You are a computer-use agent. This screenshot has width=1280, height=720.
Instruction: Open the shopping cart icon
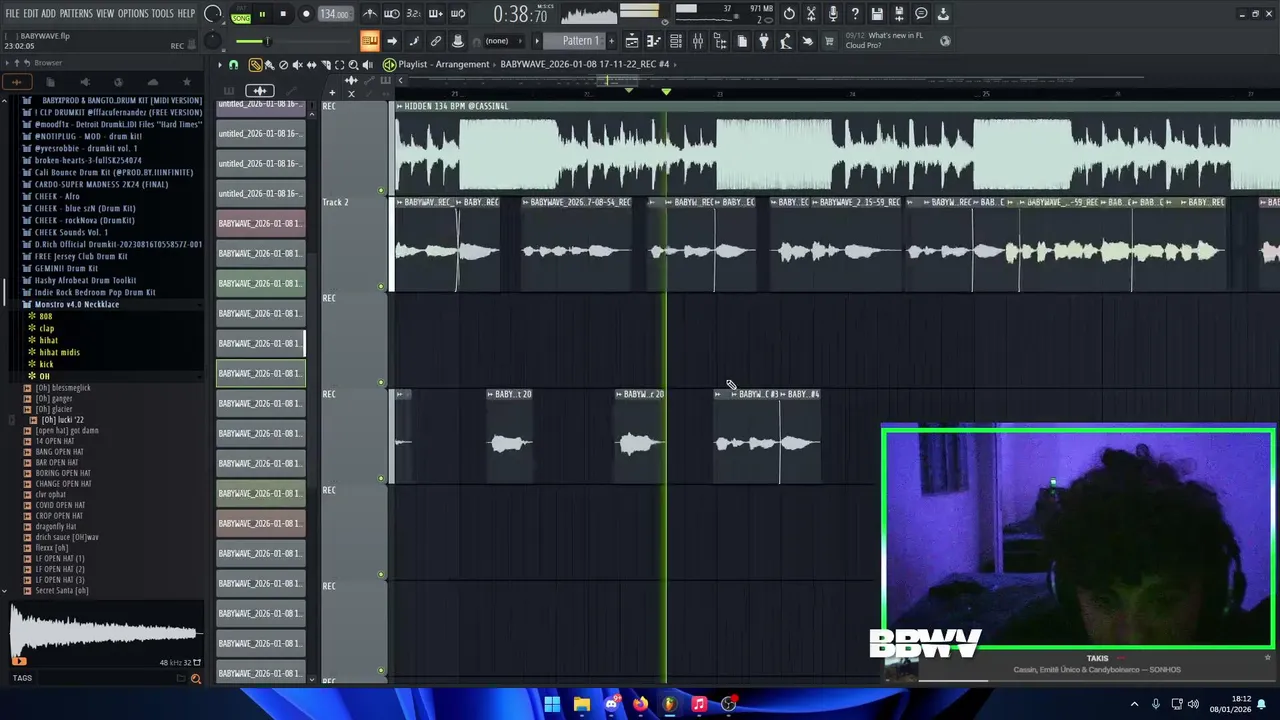pos(828,41)
